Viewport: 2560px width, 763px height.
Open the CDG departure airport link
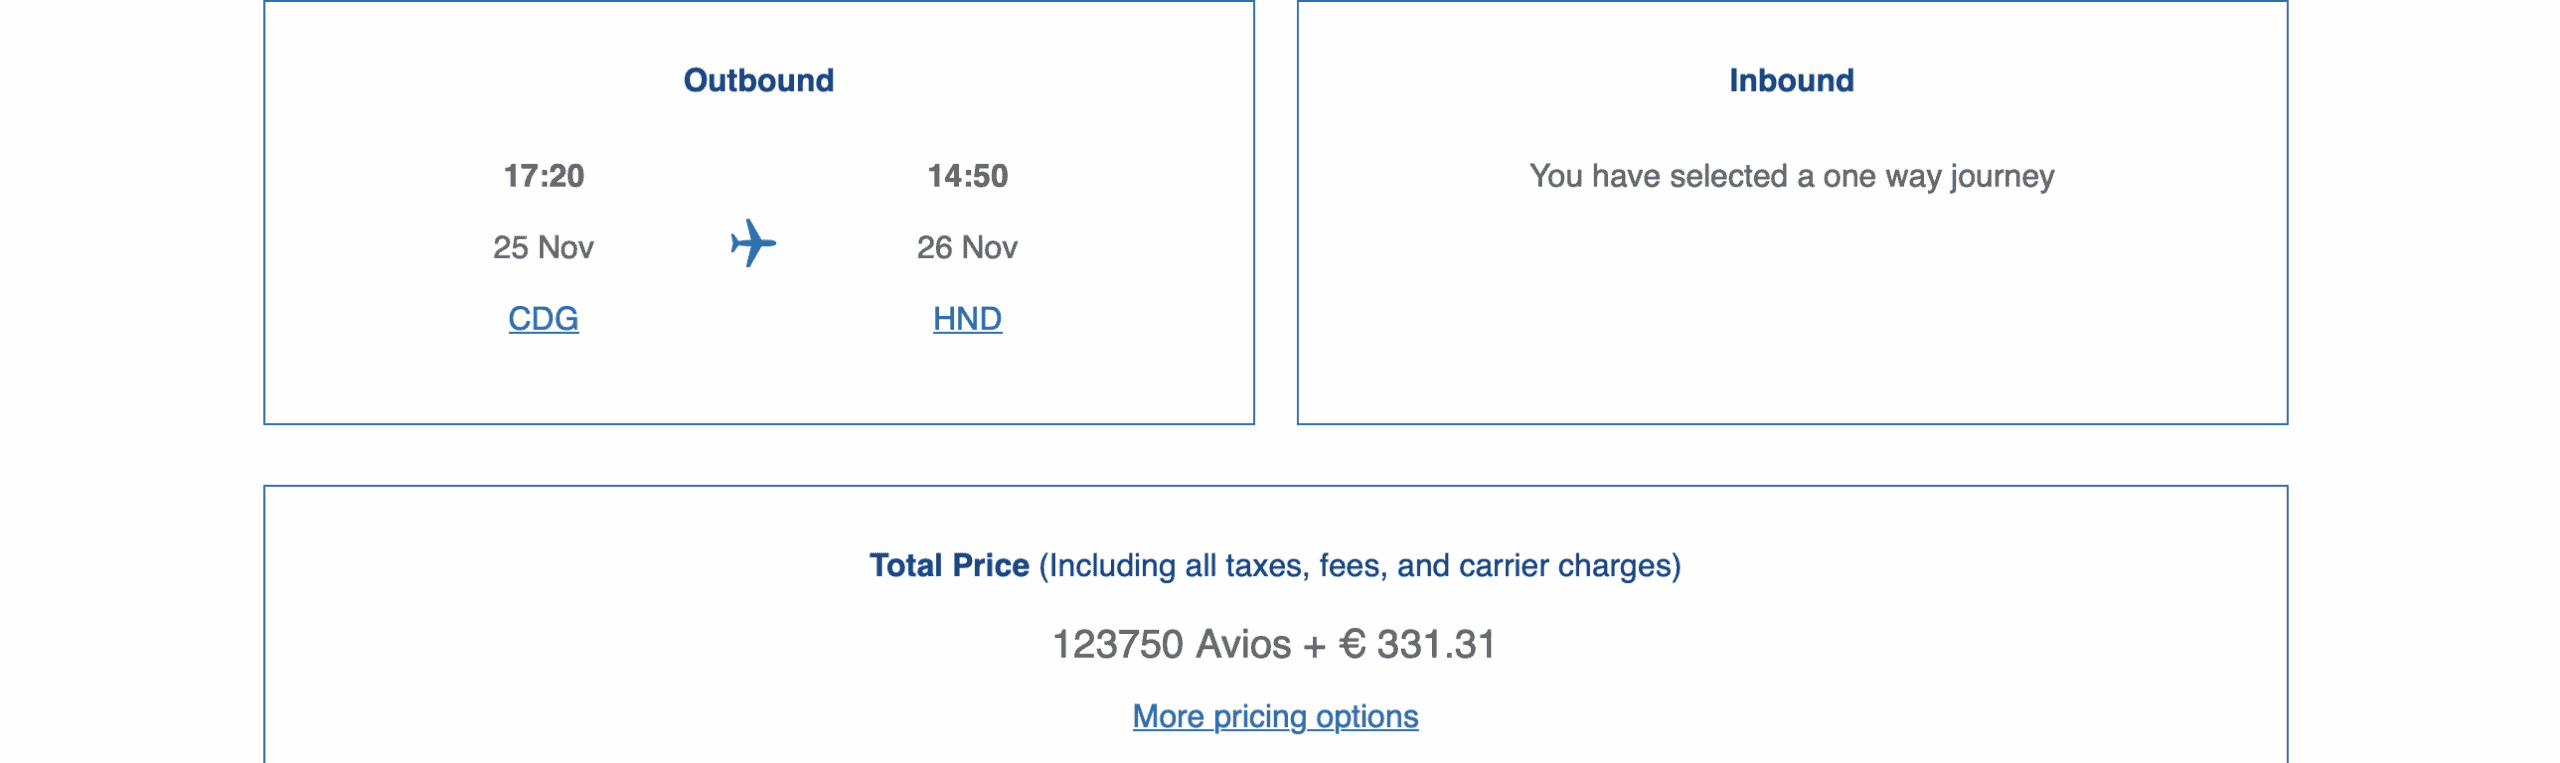(x=543, y=319)
